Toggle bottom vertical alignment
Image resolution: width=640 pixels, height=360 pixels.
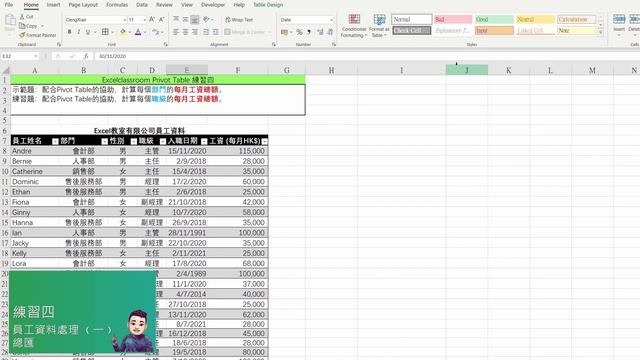pos(195,19)
